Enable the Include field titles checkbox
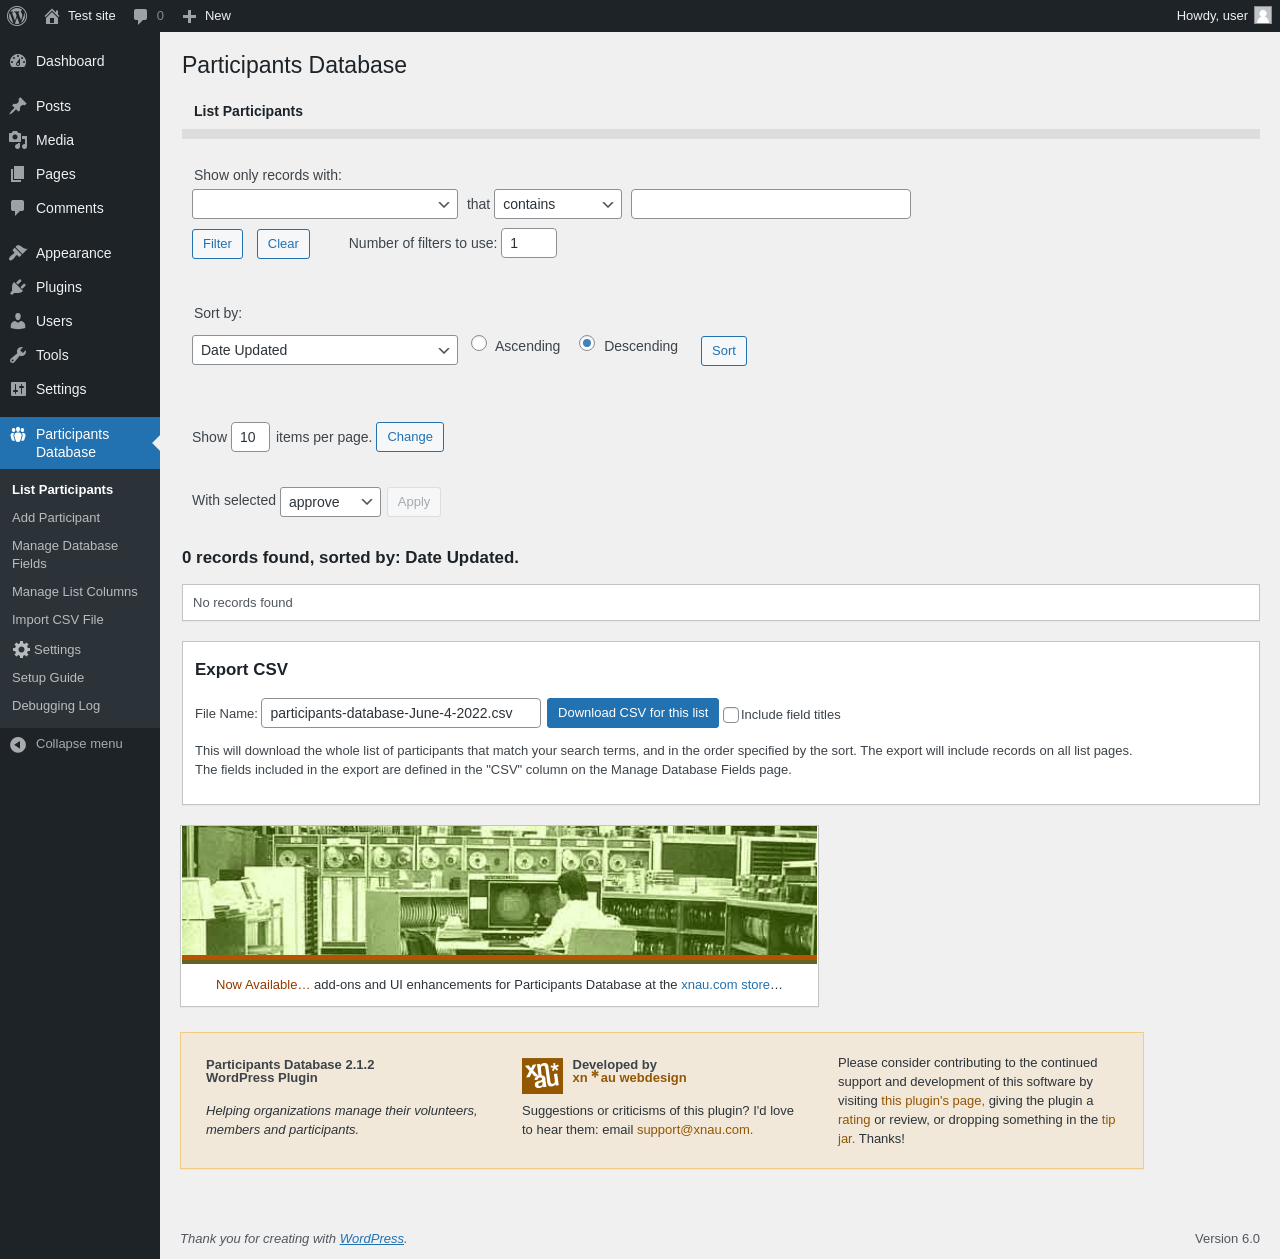 coord(731,715)
